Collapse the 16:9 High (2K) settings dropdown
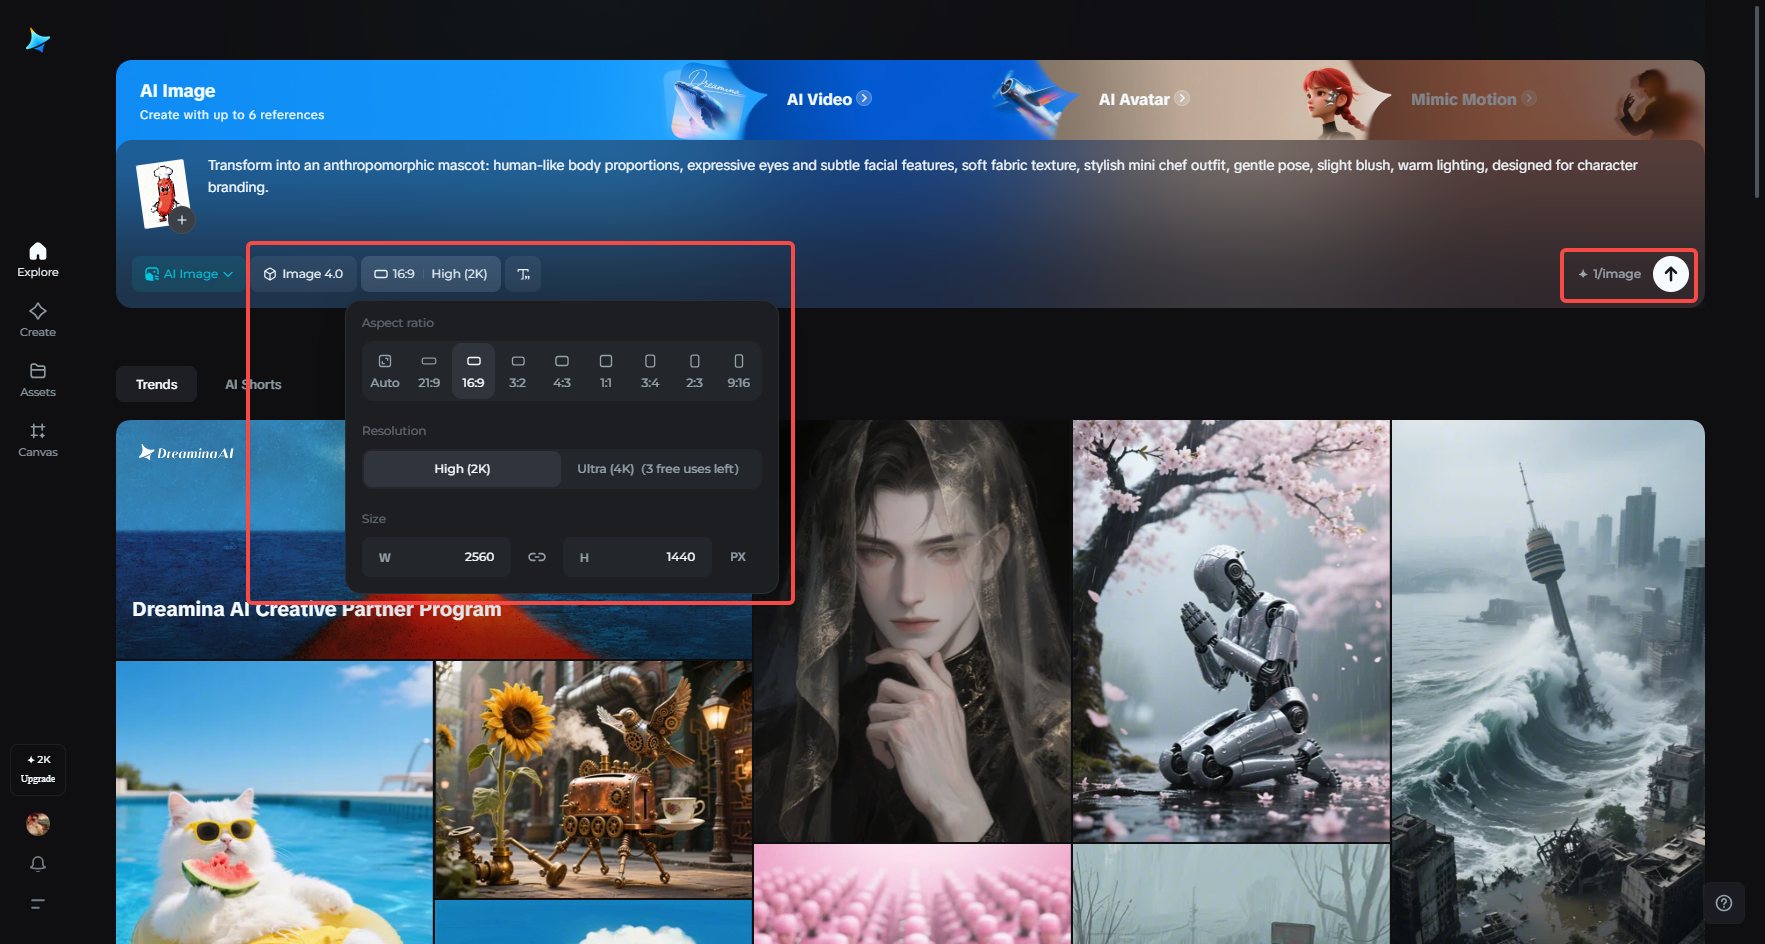 point(430,274)
